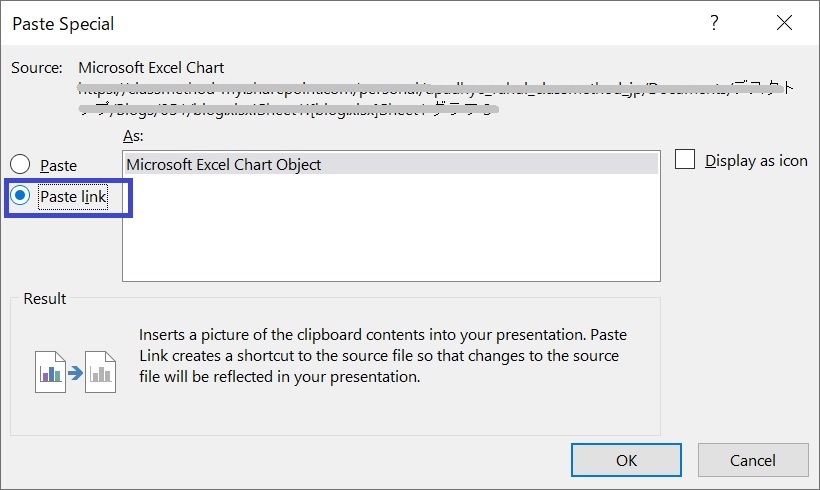
Task: Close the Paste Special dialog
Action: 784,22
